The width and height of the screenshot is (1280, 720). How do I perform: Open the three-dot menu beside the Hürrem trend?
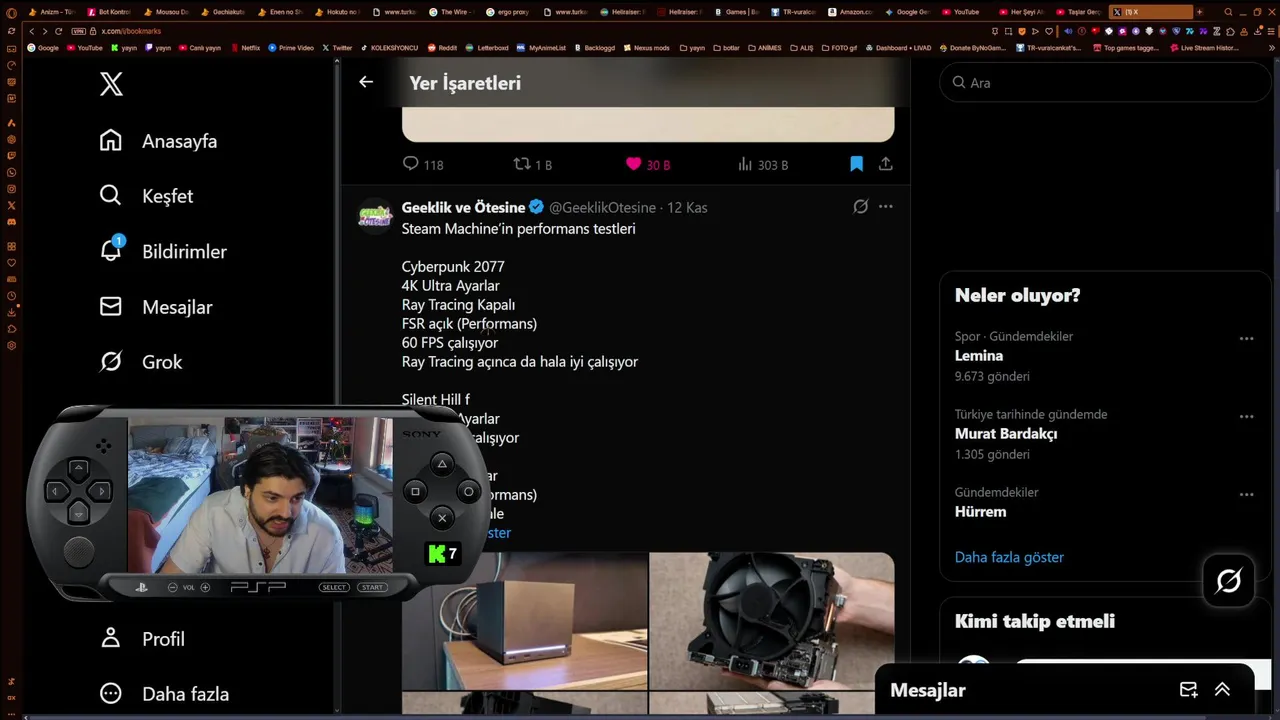[1246, 495]
